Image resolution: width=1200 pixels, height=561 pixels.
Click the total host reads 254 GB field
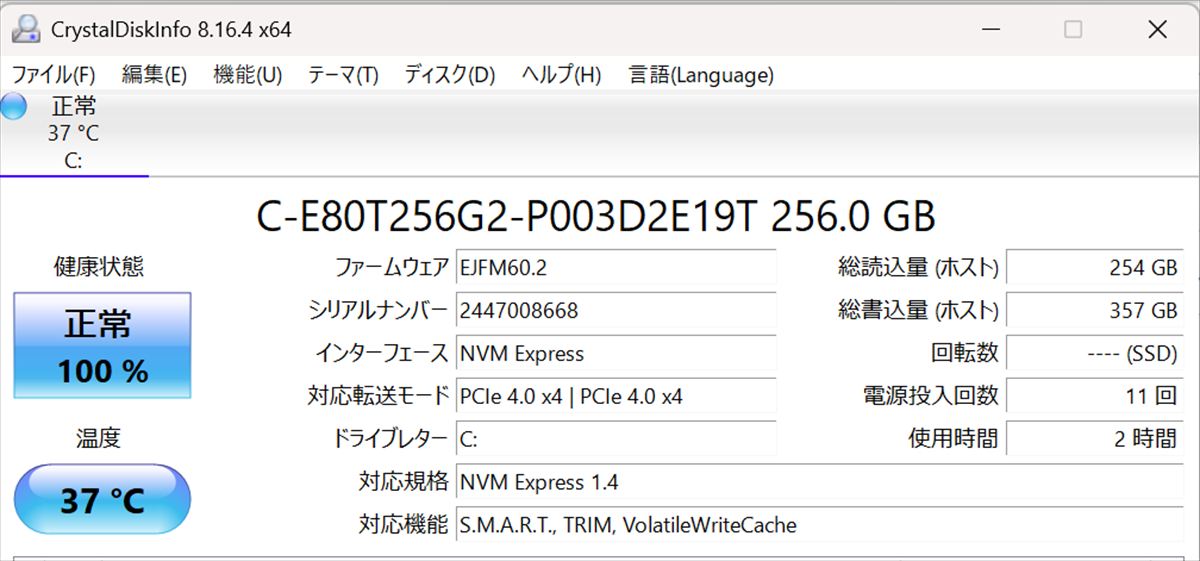tap(1094, 268)
